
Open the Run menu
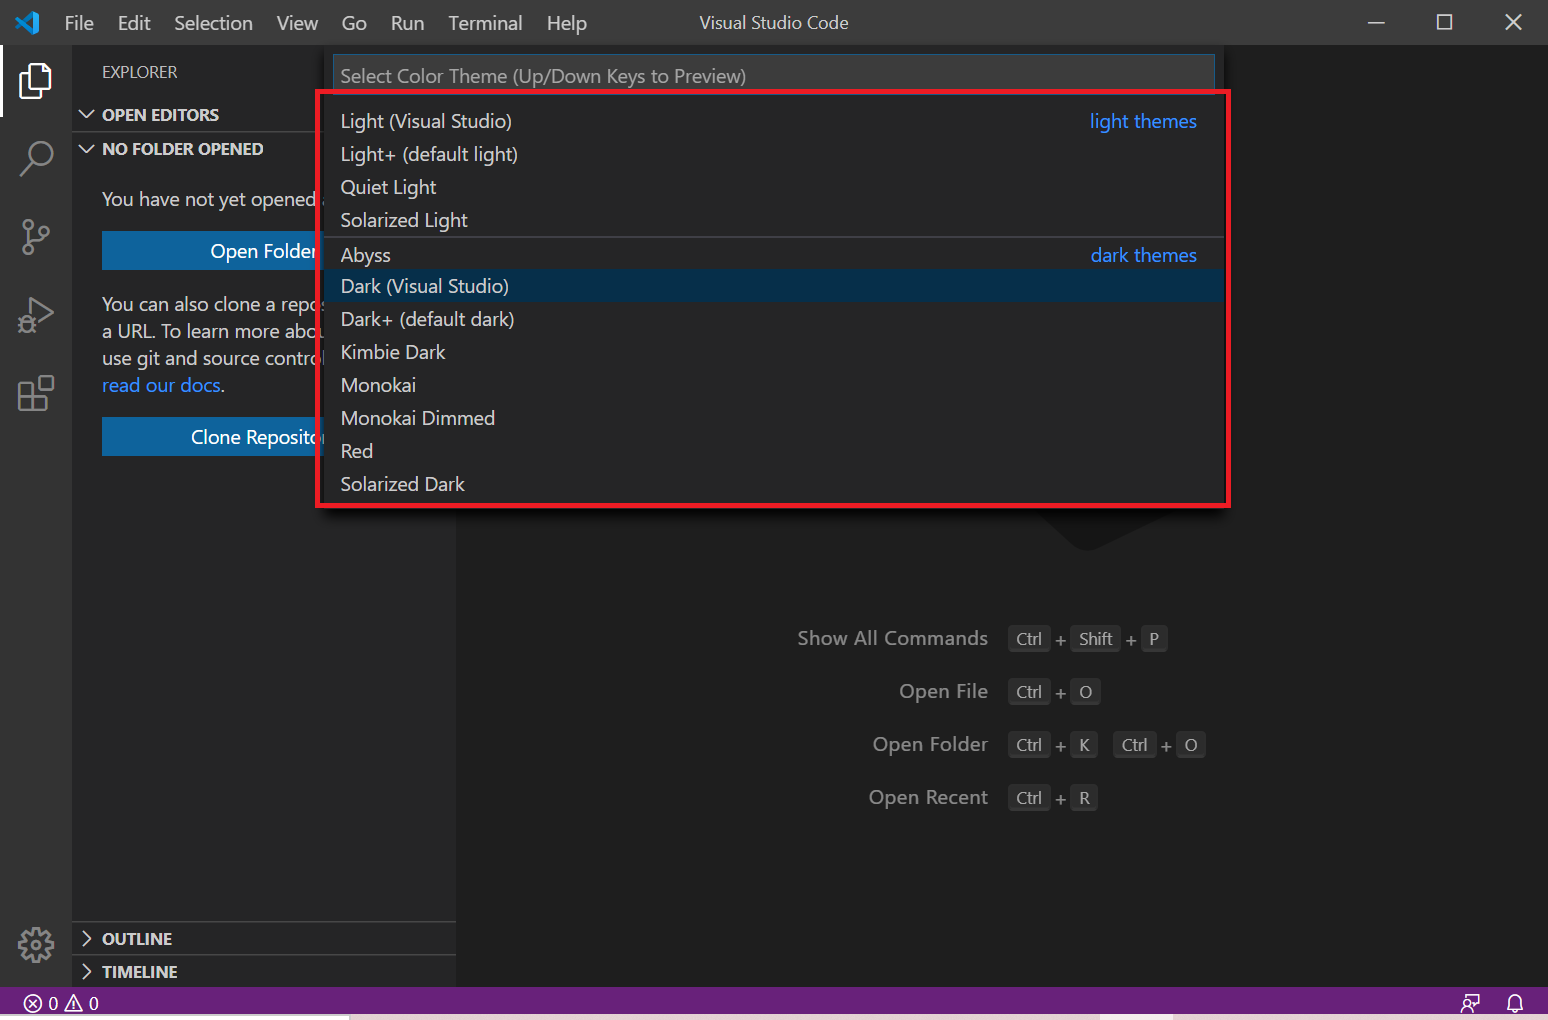pyautogui.click(x=407, y=23)
